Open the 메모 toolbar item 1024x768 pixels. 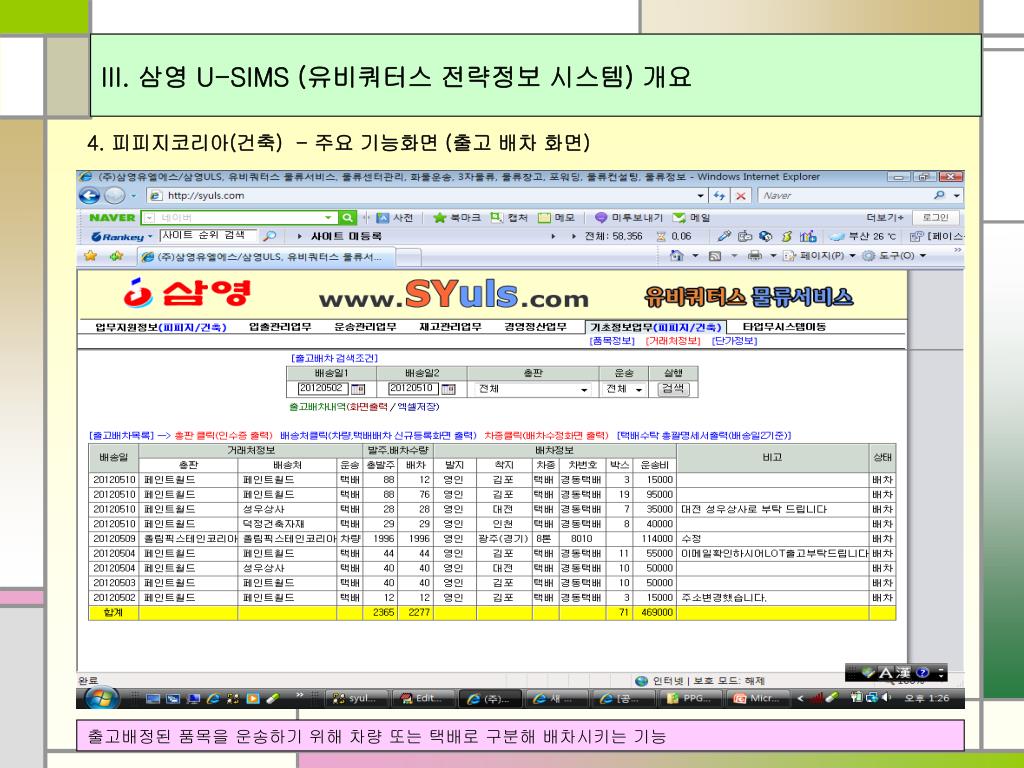(x=556, y=217)
